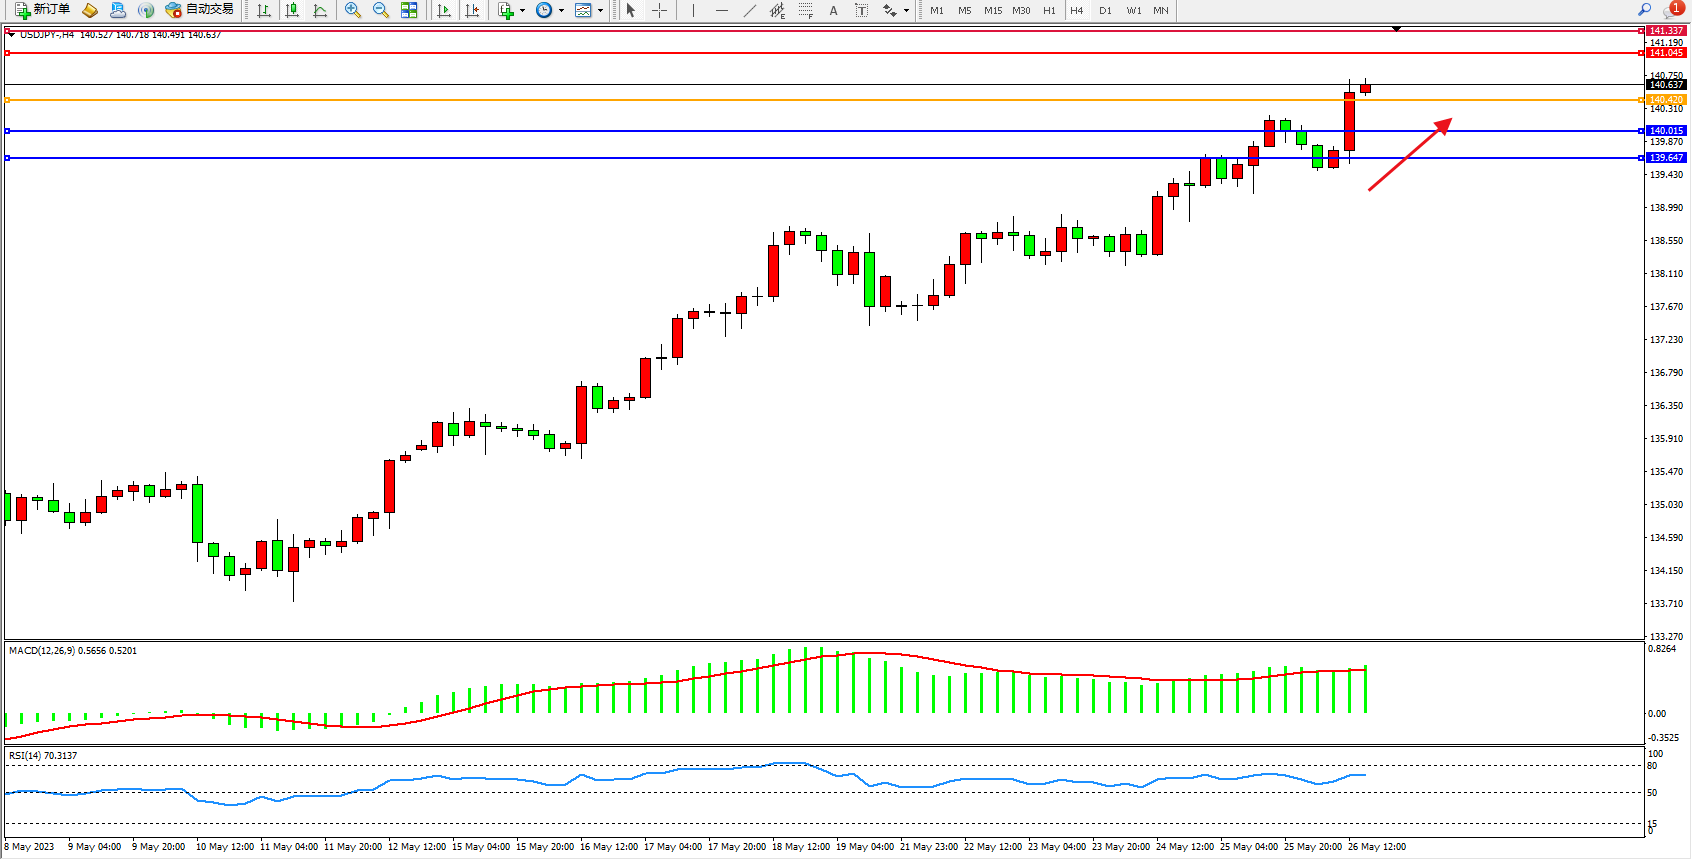Open the indicators list dropdown arrow
This screenshot has width=1692, height=860.
tap(522, 11)
